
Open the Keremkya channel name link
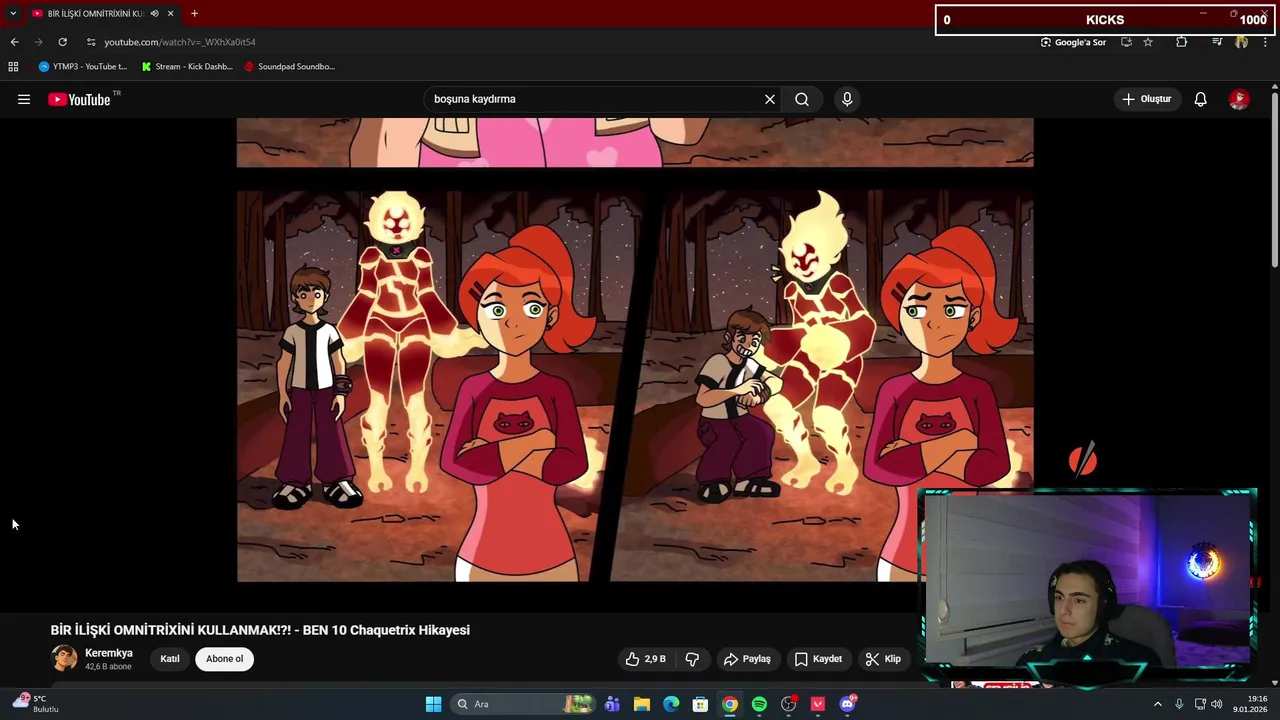(x=109, y=653)
